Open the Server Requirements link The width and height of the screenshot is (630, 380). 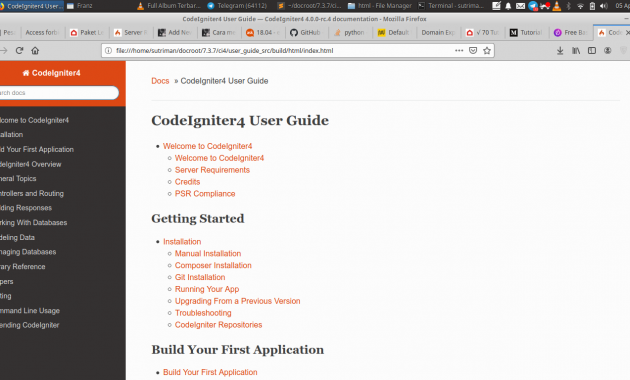[x=212, y=170]
